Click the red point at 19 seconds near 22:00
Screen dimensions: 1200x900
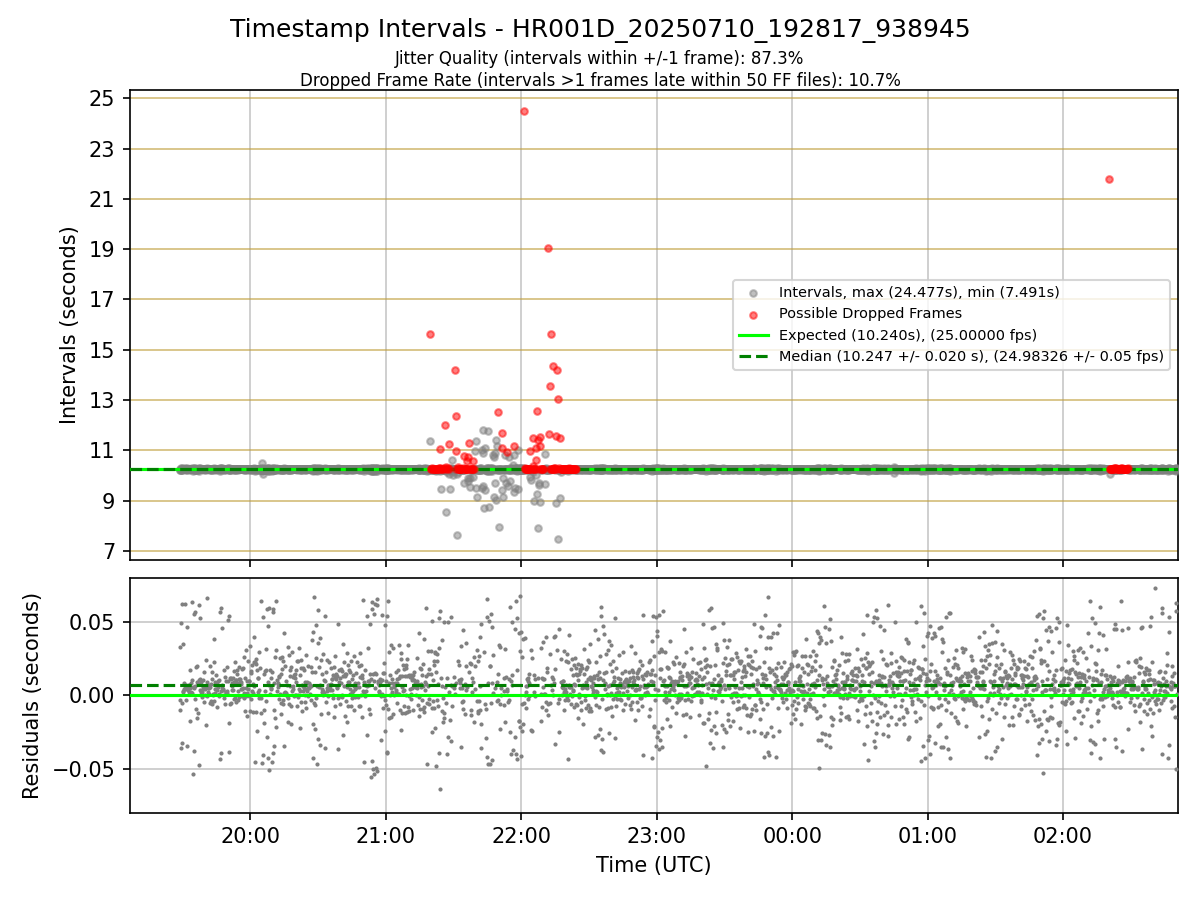point(548,248)
